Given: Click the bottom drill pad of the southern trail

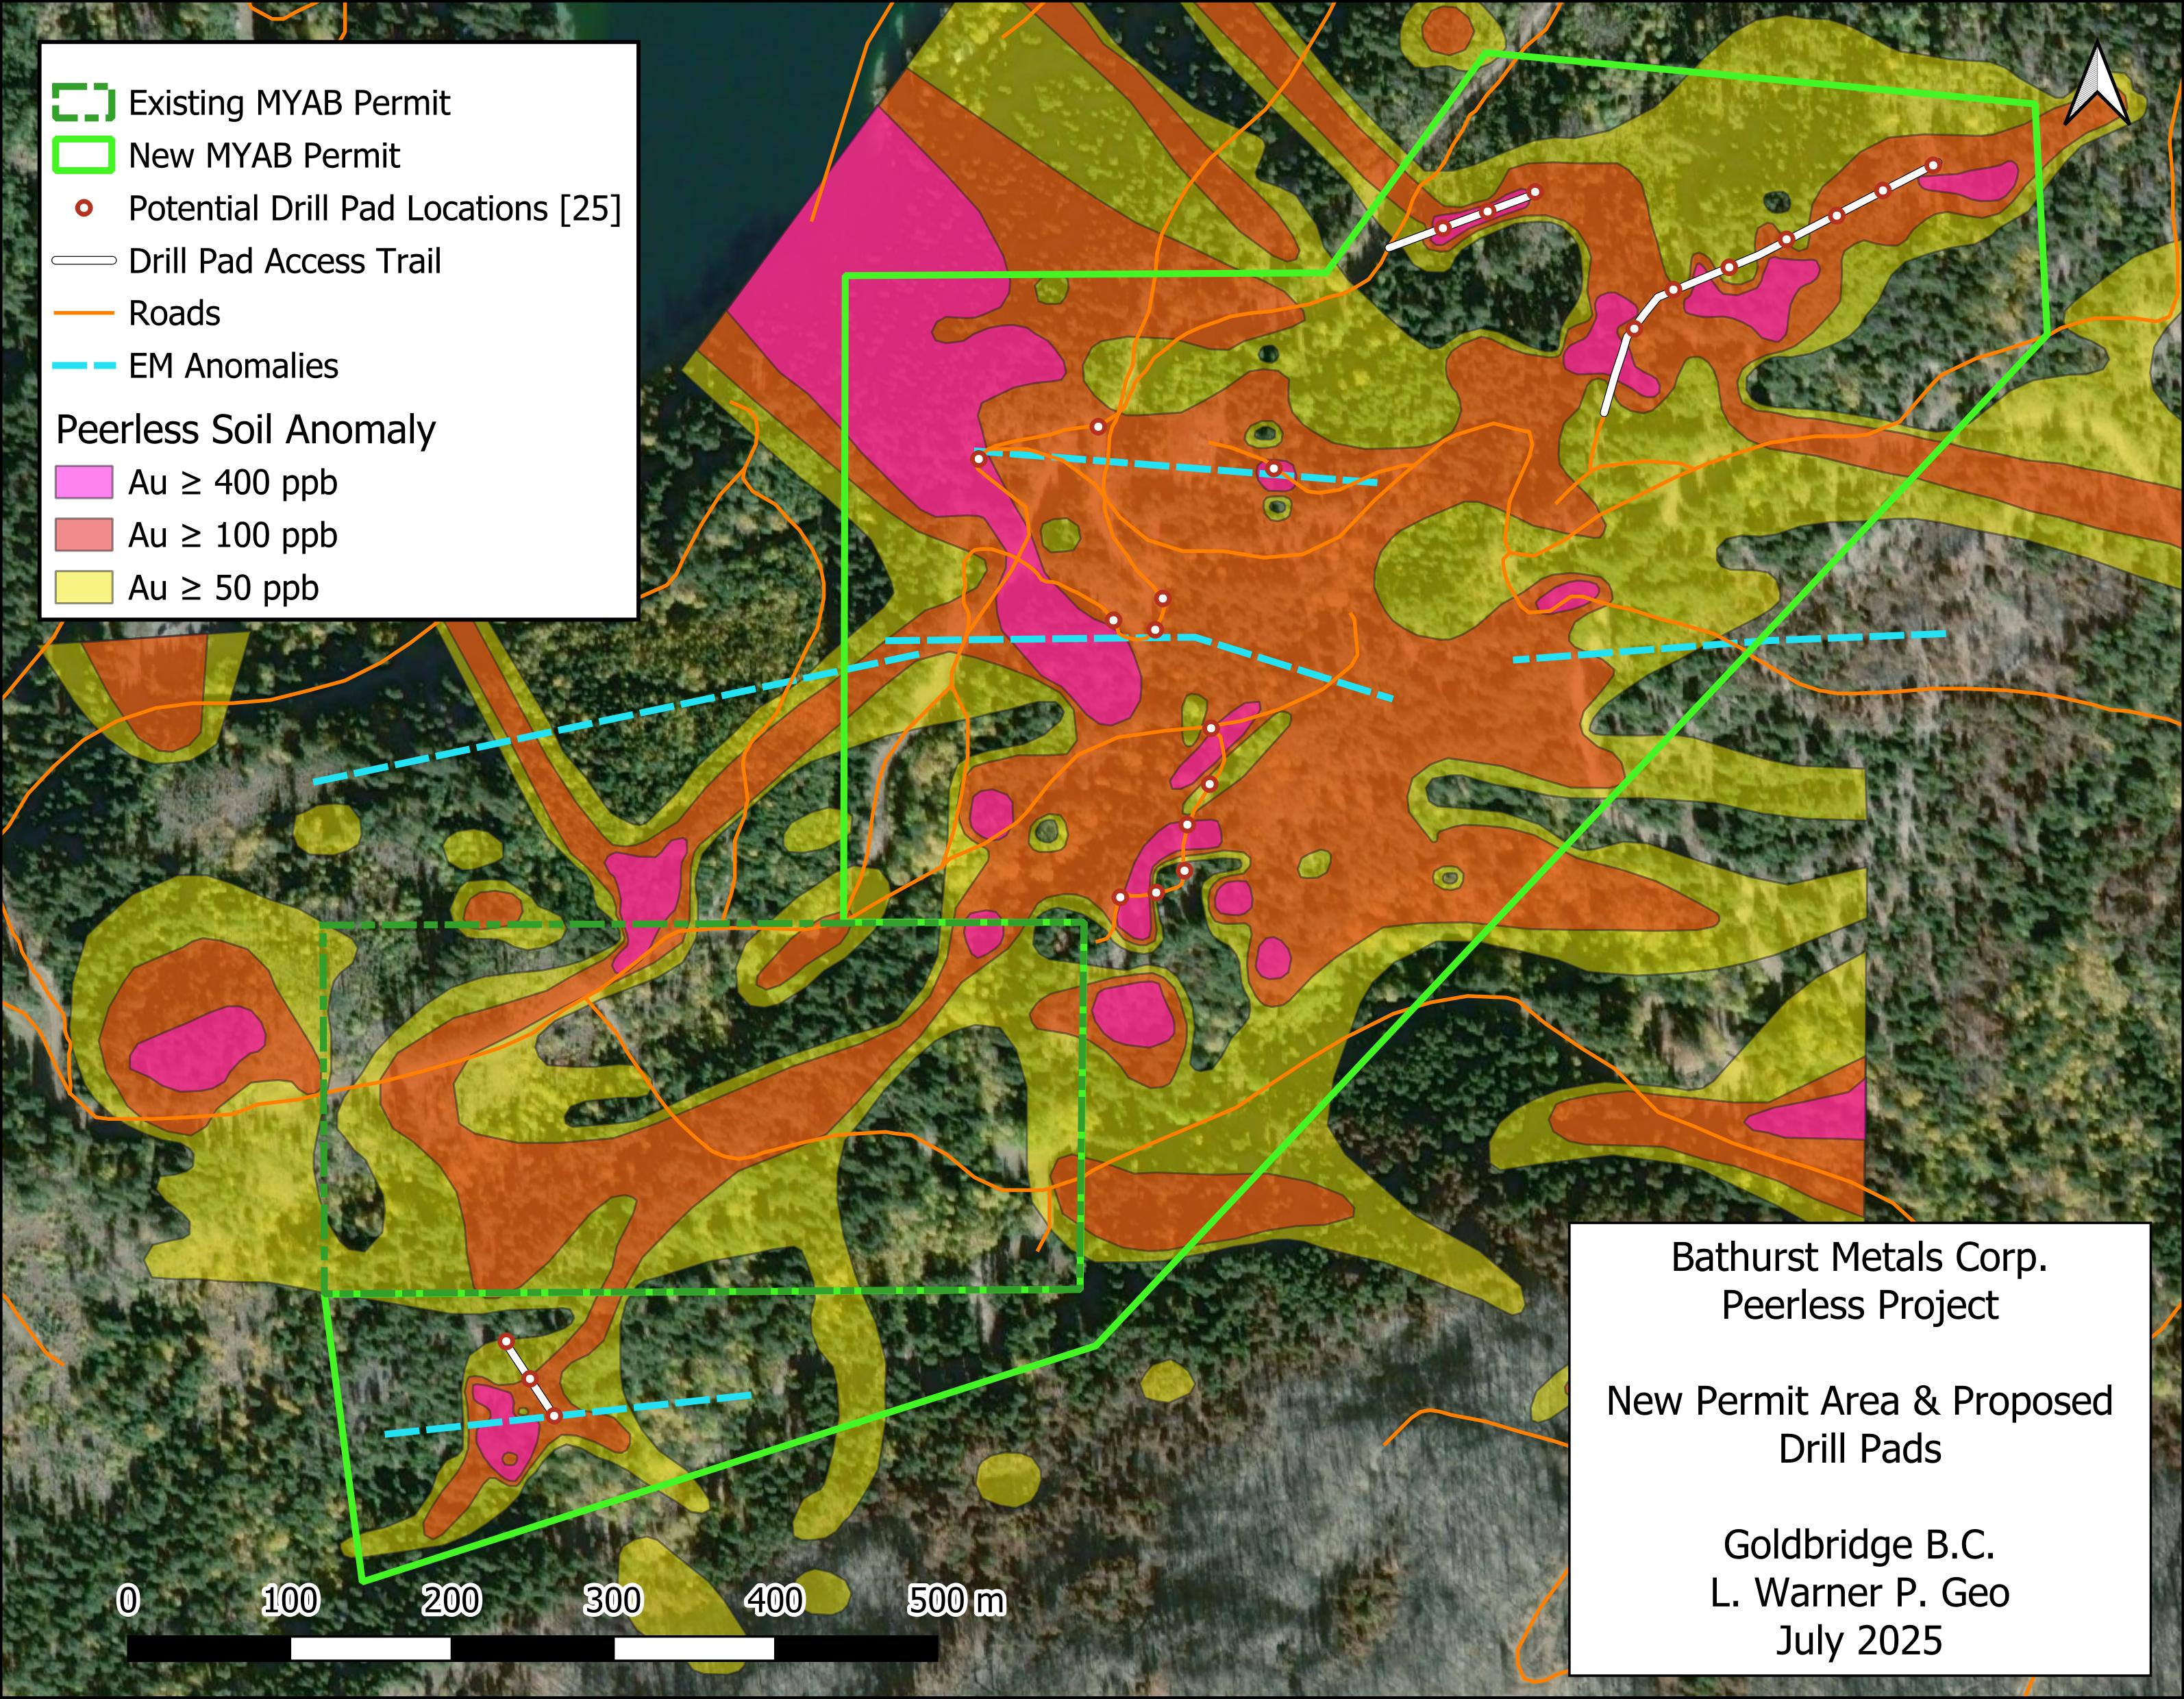Looking at the screenshot, I should click(x=554, y=1415).
